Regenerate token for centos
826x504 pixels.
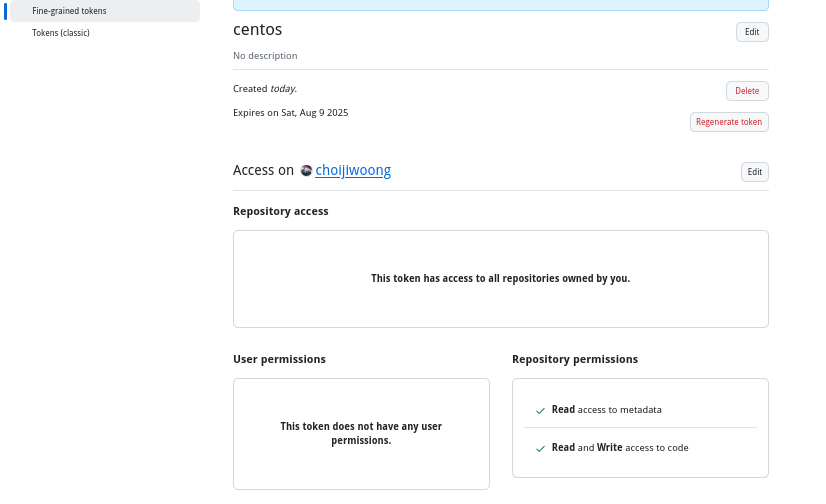(729, 122)
